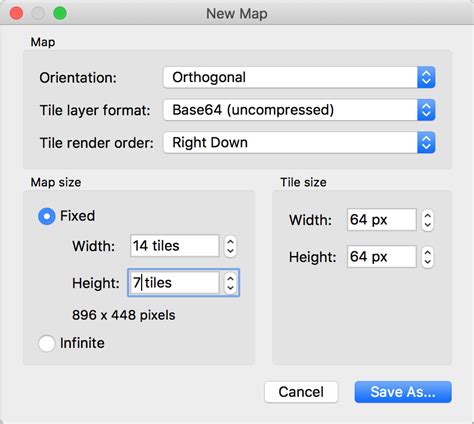Screen dimensions: 474x424
Task: Decrease map height with stepper down arrow
Action: tap(230, 288)
